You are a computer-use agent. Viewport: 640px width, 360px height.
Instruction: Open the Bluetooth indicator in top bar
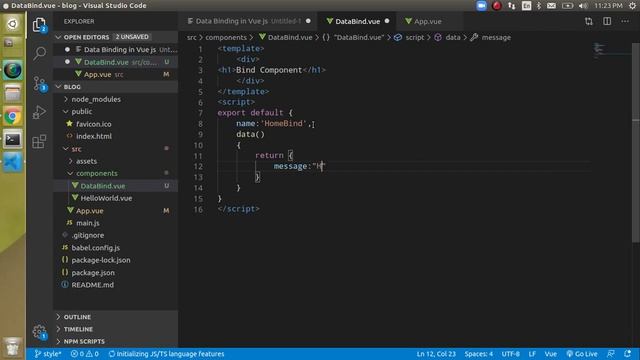pos(539,6)
